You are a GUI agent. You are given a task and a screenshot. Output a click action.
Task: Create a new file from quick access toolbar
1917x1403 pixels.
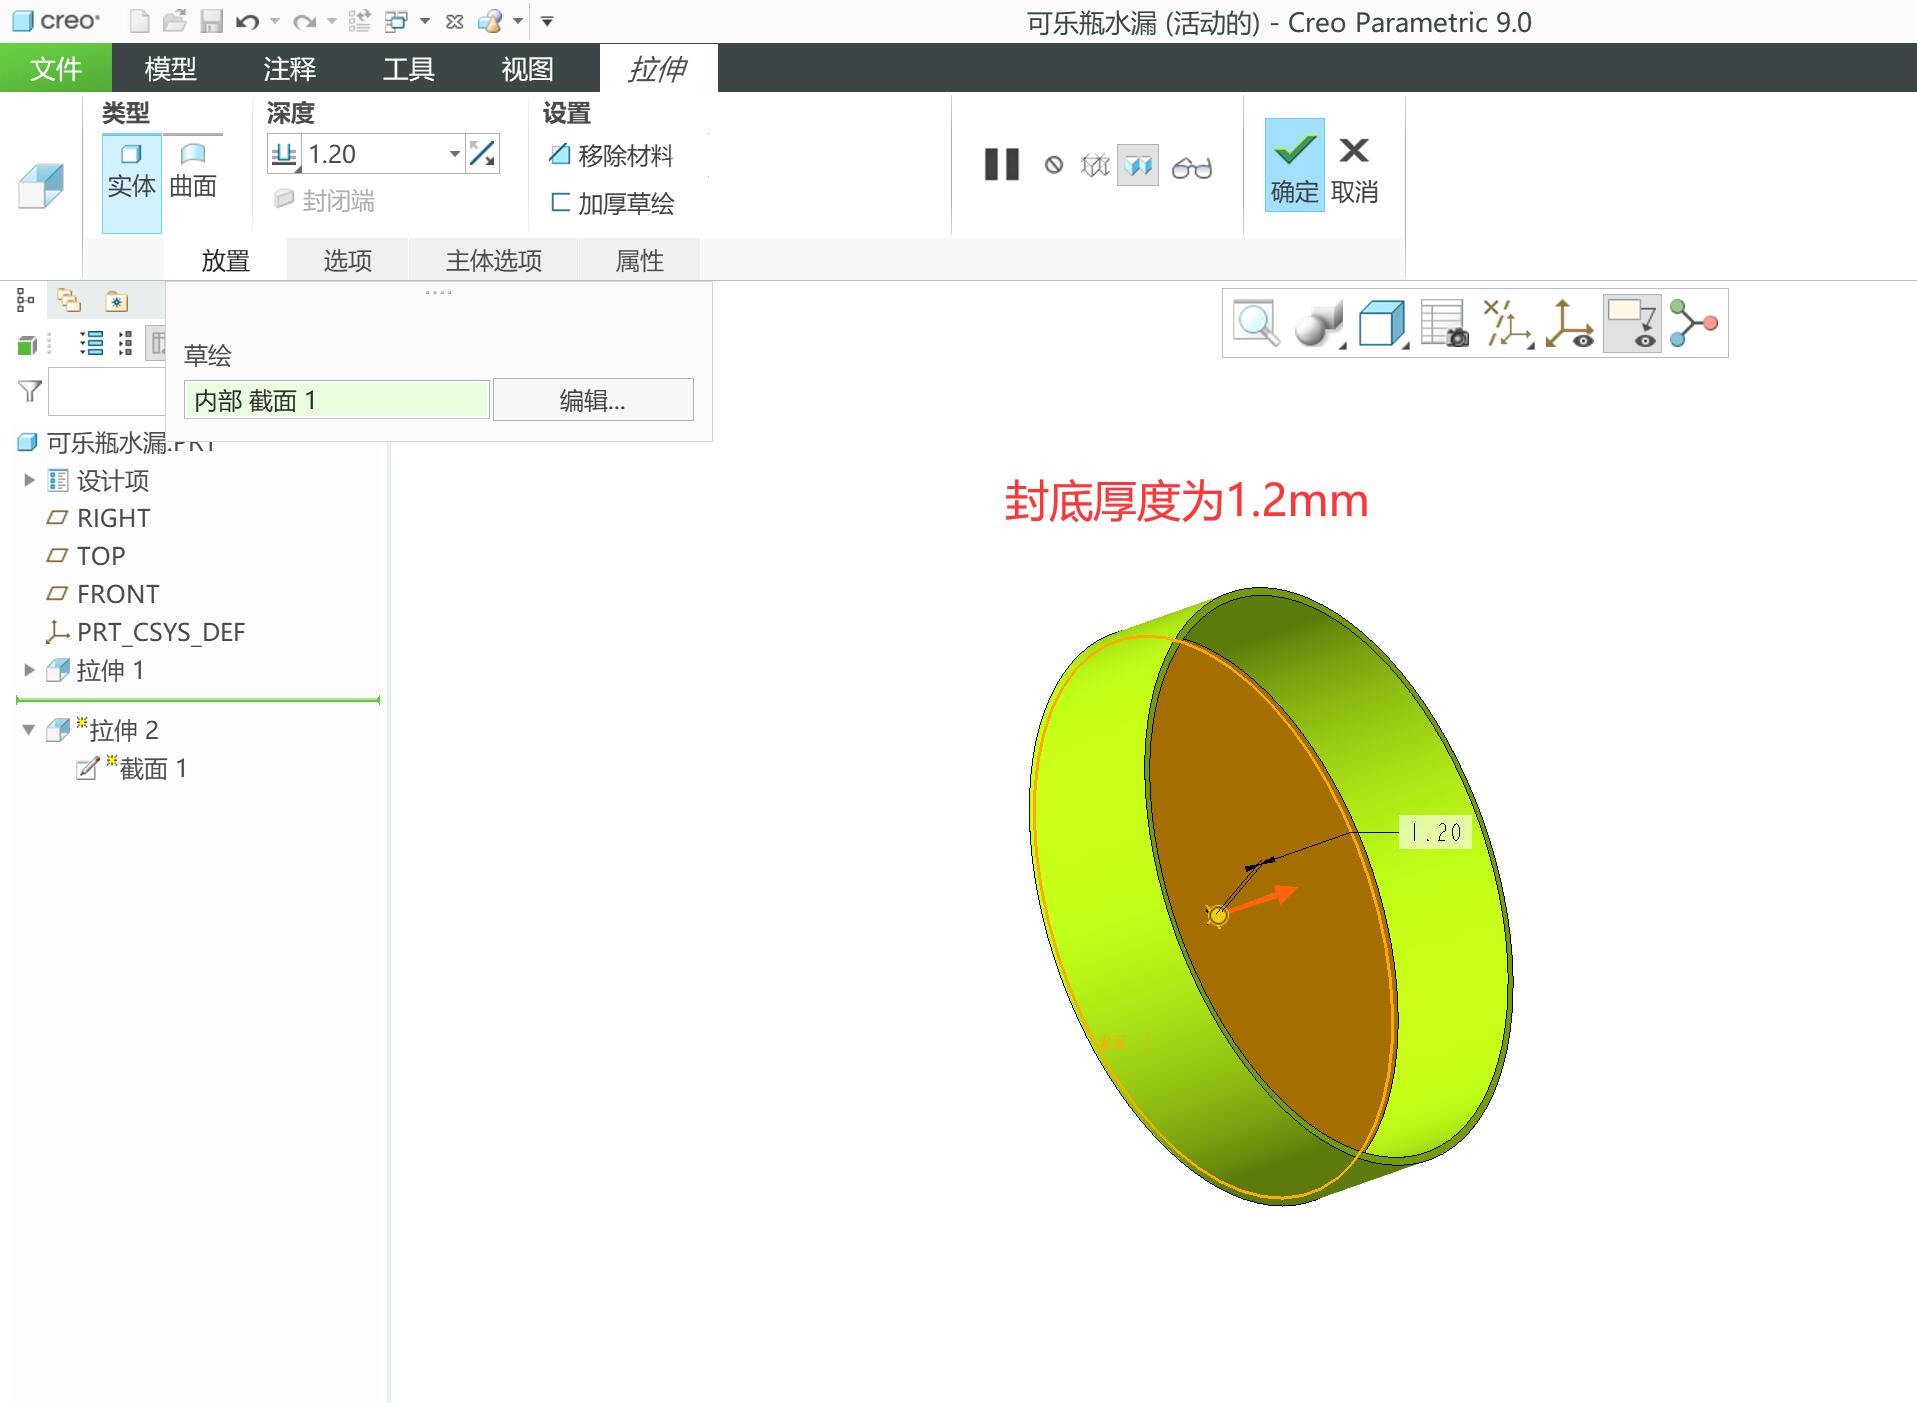(x=141, y=21)
